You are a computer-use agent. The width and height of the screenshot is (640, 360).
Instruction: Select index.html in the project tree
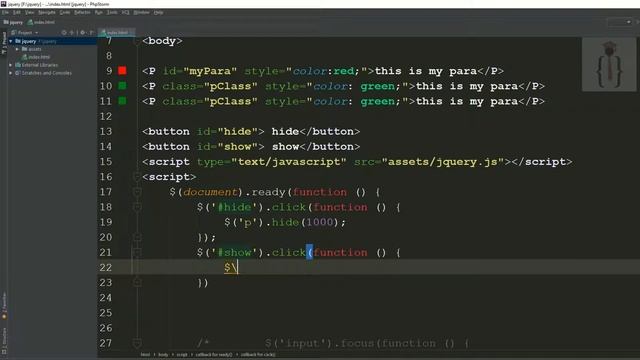[36, 57]
